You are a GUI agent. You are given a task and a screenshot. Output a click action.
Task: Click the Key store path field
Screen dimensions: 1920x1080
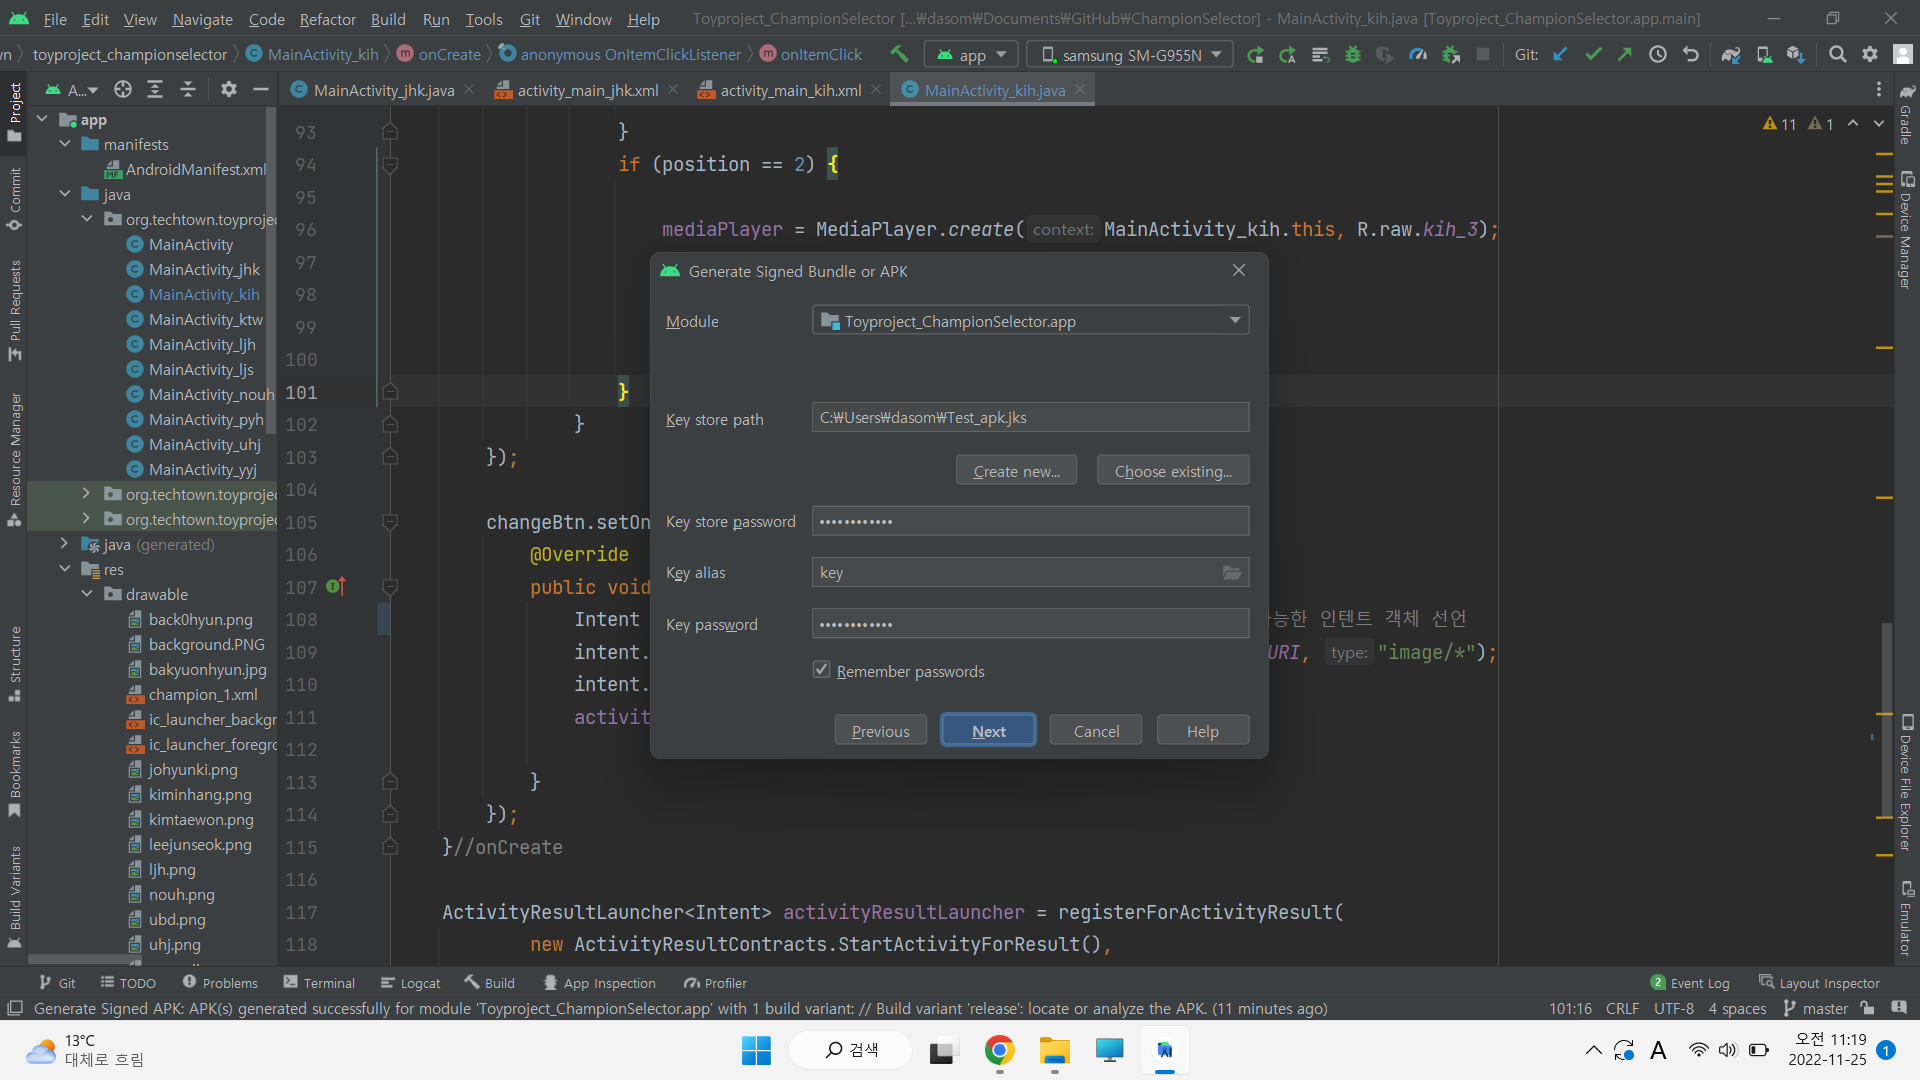[x=1030, y=418]
